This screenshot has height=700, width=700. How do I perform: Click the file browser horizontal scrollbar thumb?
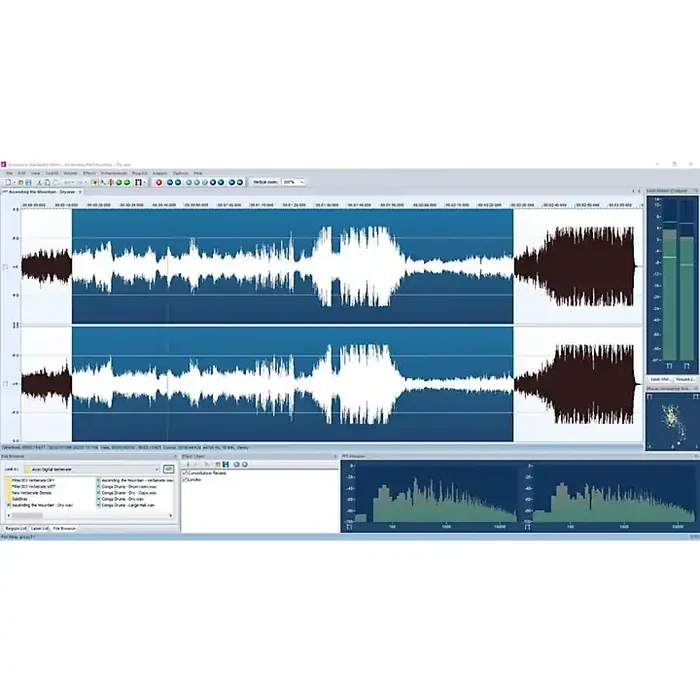pos(27,516)
